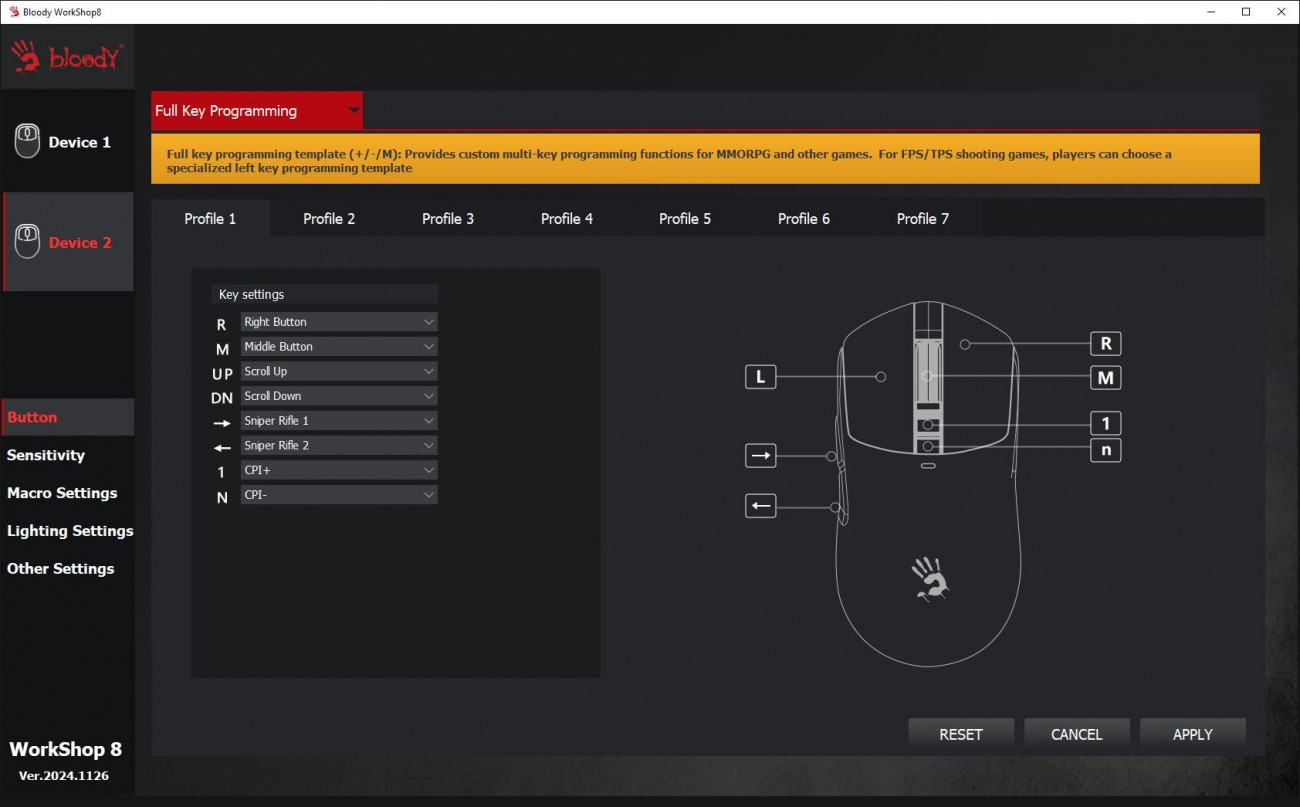Open the Sniper Rifle 1 key dropdown
Viewport: 1300px width, 807px height.
(x=338, y=421)
